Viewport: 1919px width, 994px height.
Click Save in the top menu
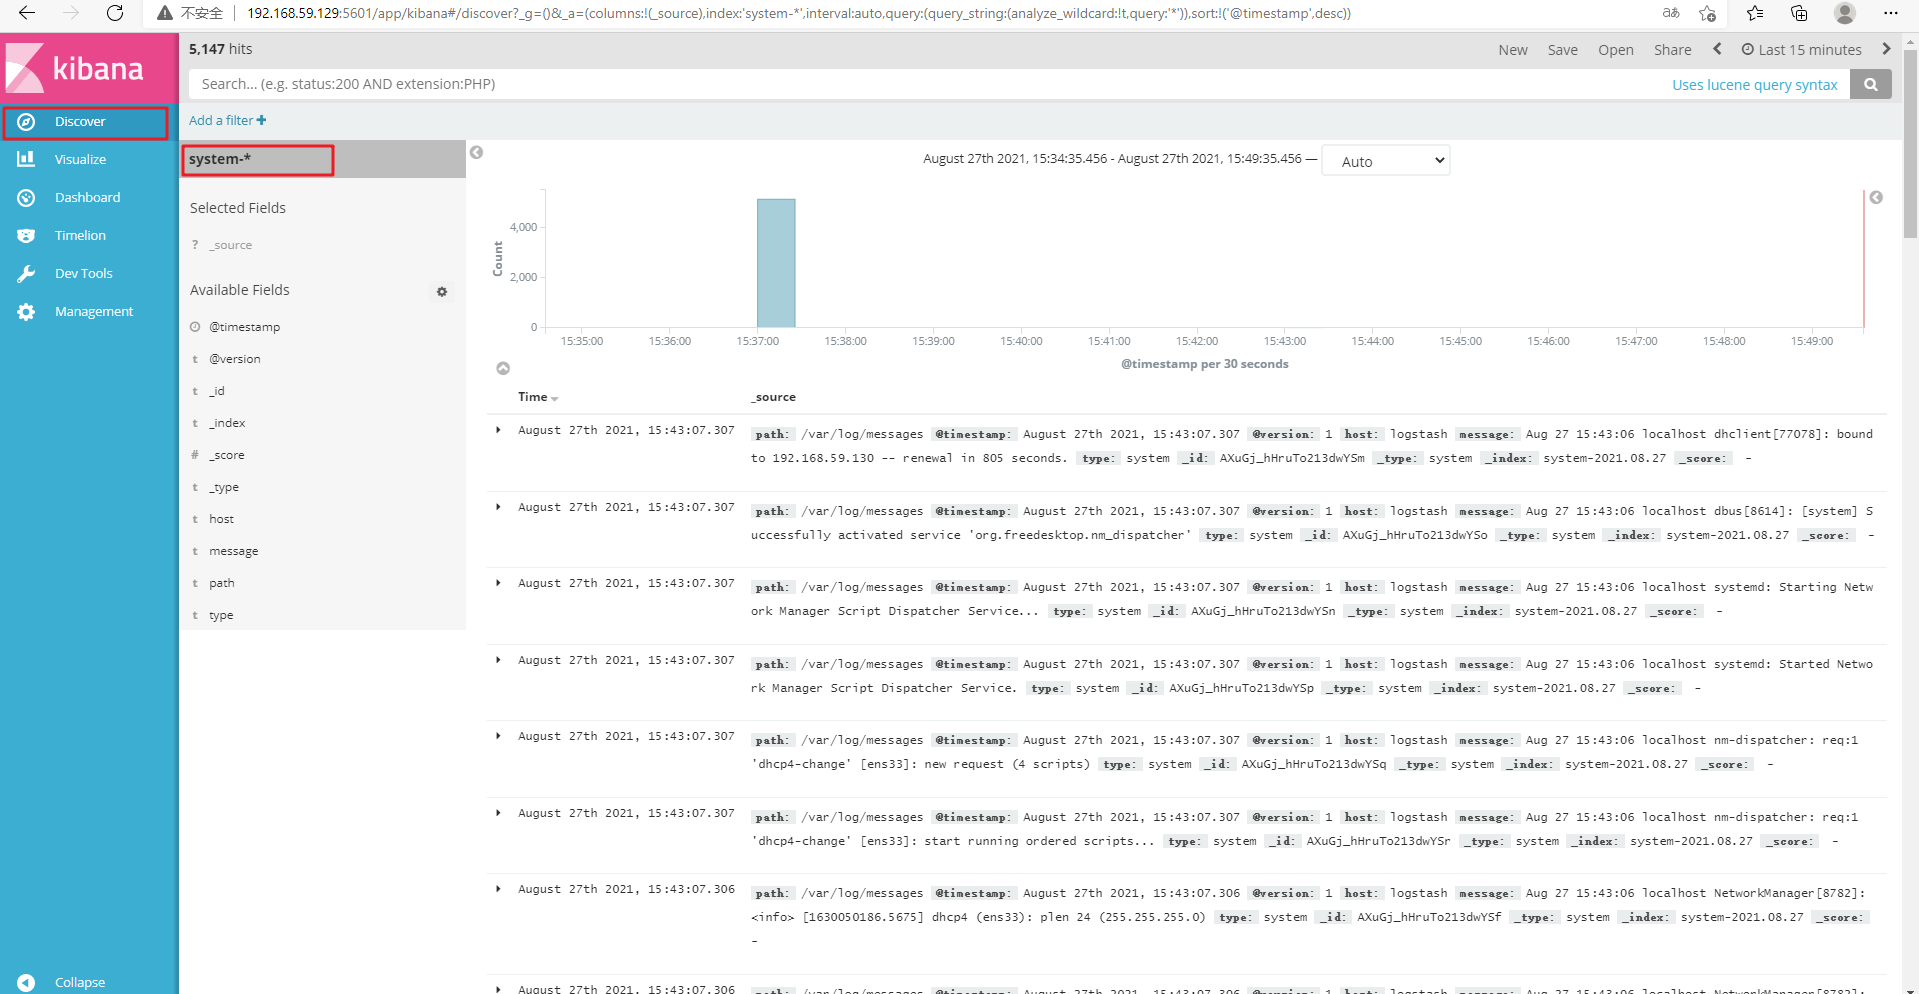1562,50
